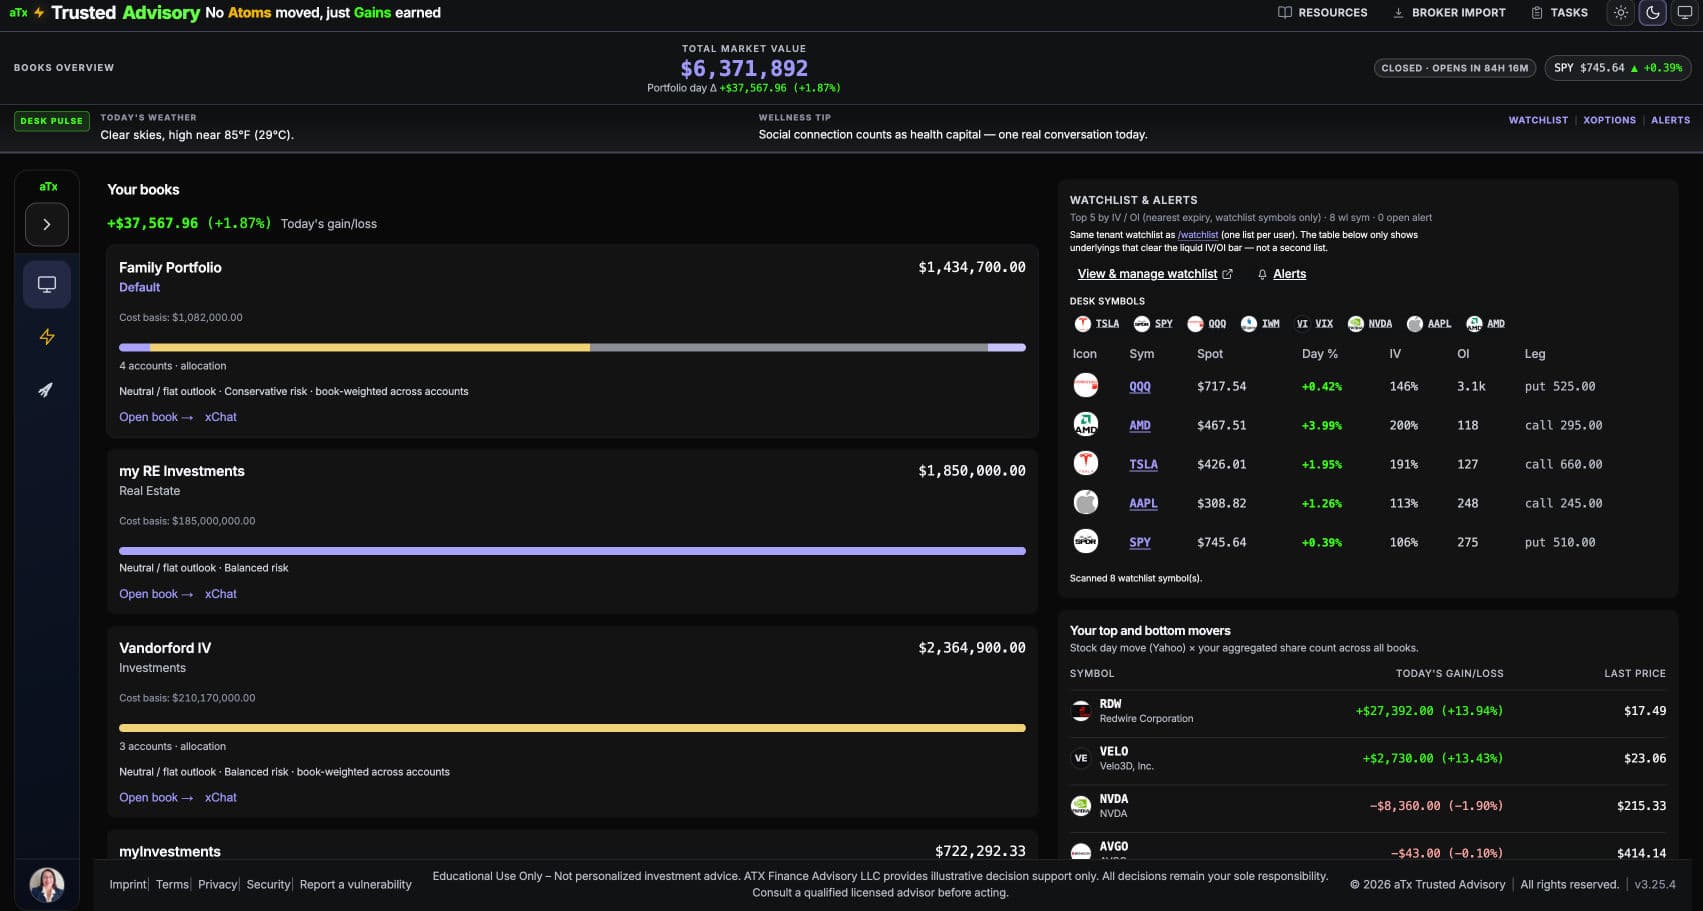Open TSLA symbol link in watchlist table

click(x=1143, y=465)
